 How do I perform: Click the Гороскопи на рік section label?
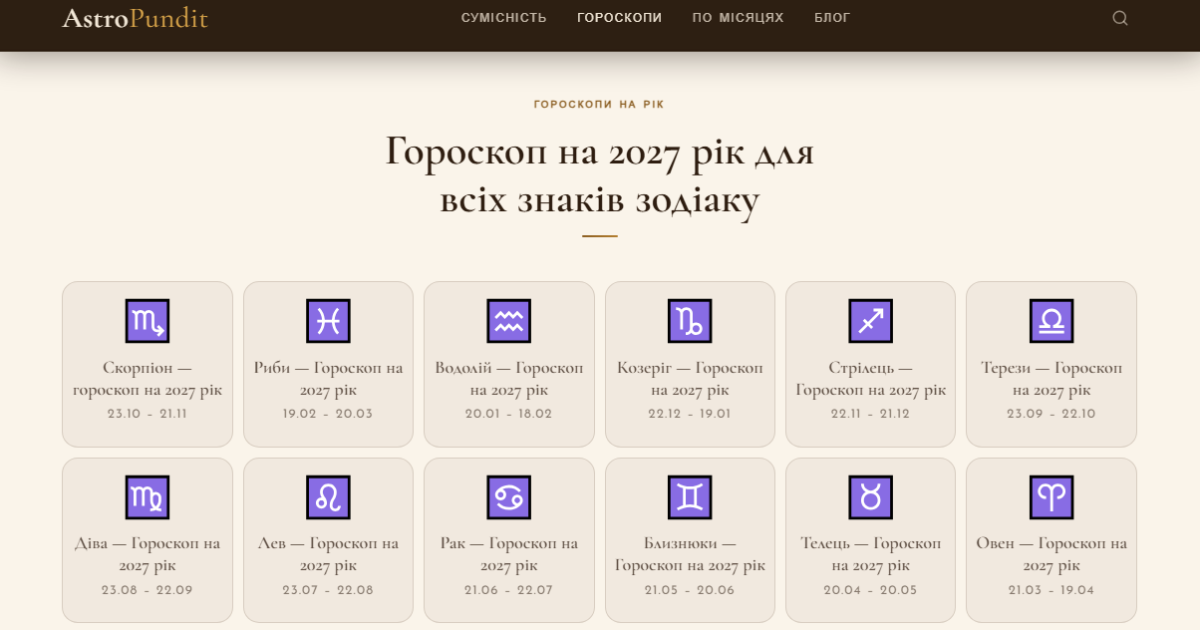(599, 104)
